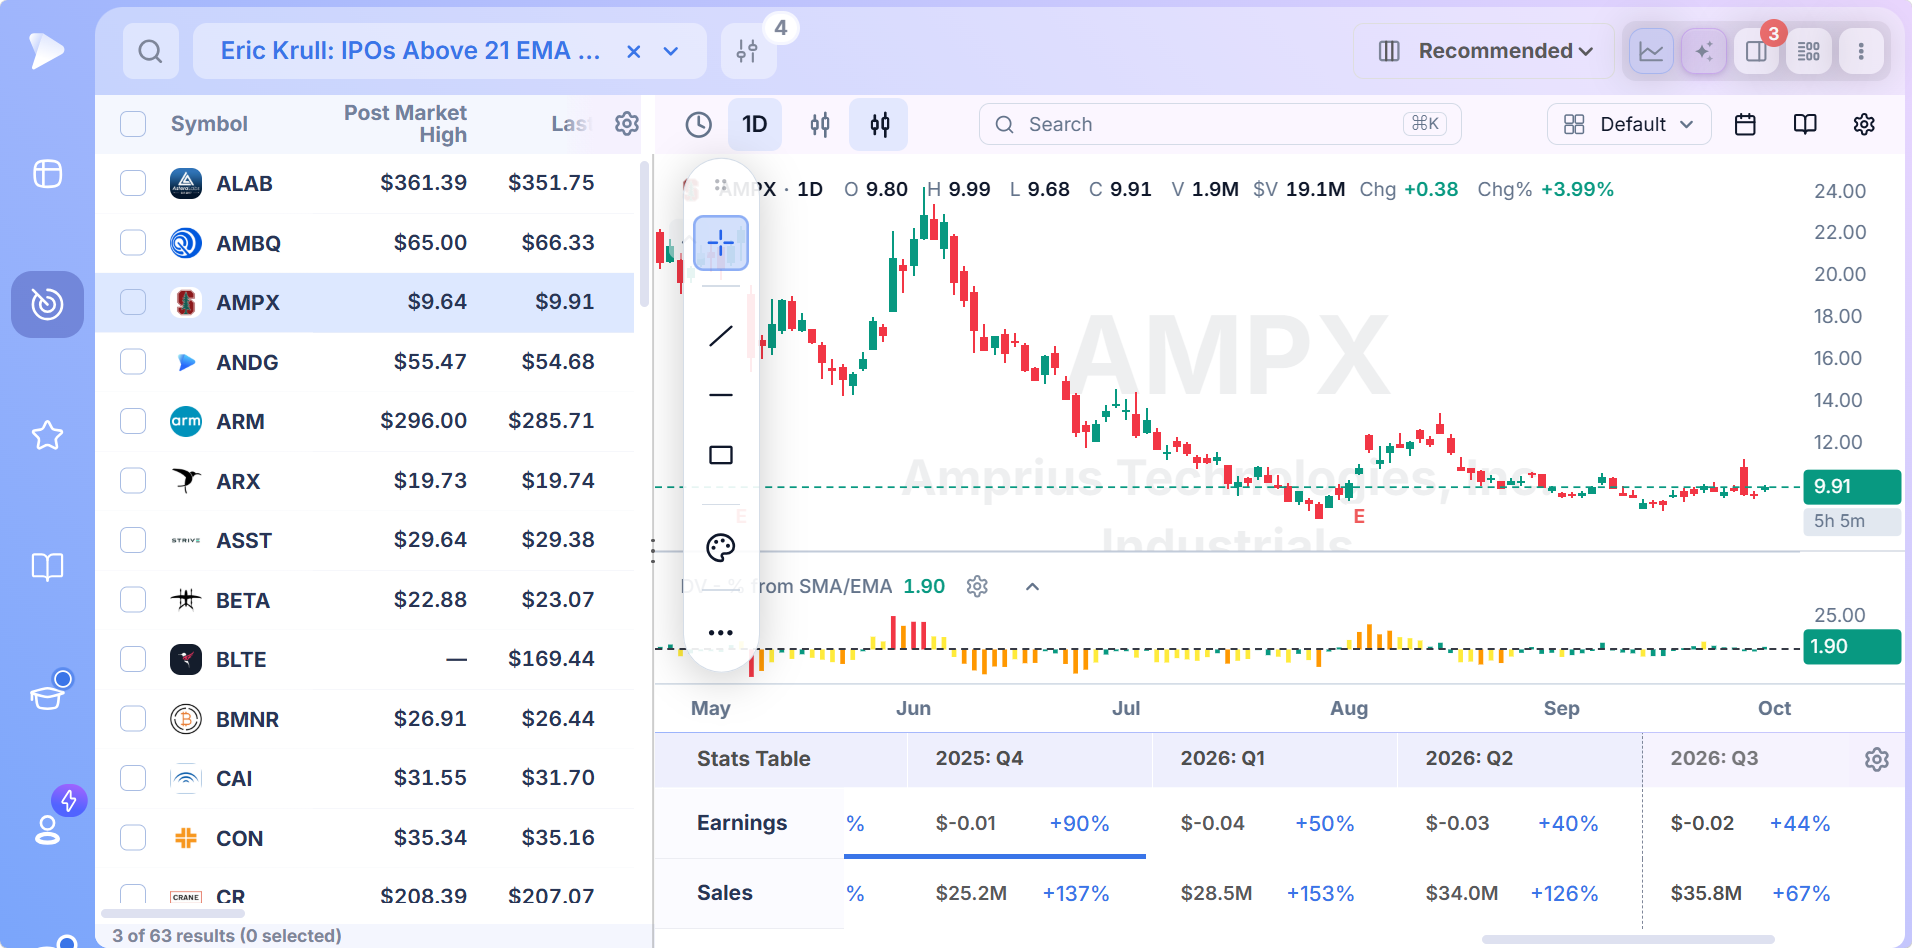Open table column settings gear
Screen dimensions: 1912x948
(627, 123)
